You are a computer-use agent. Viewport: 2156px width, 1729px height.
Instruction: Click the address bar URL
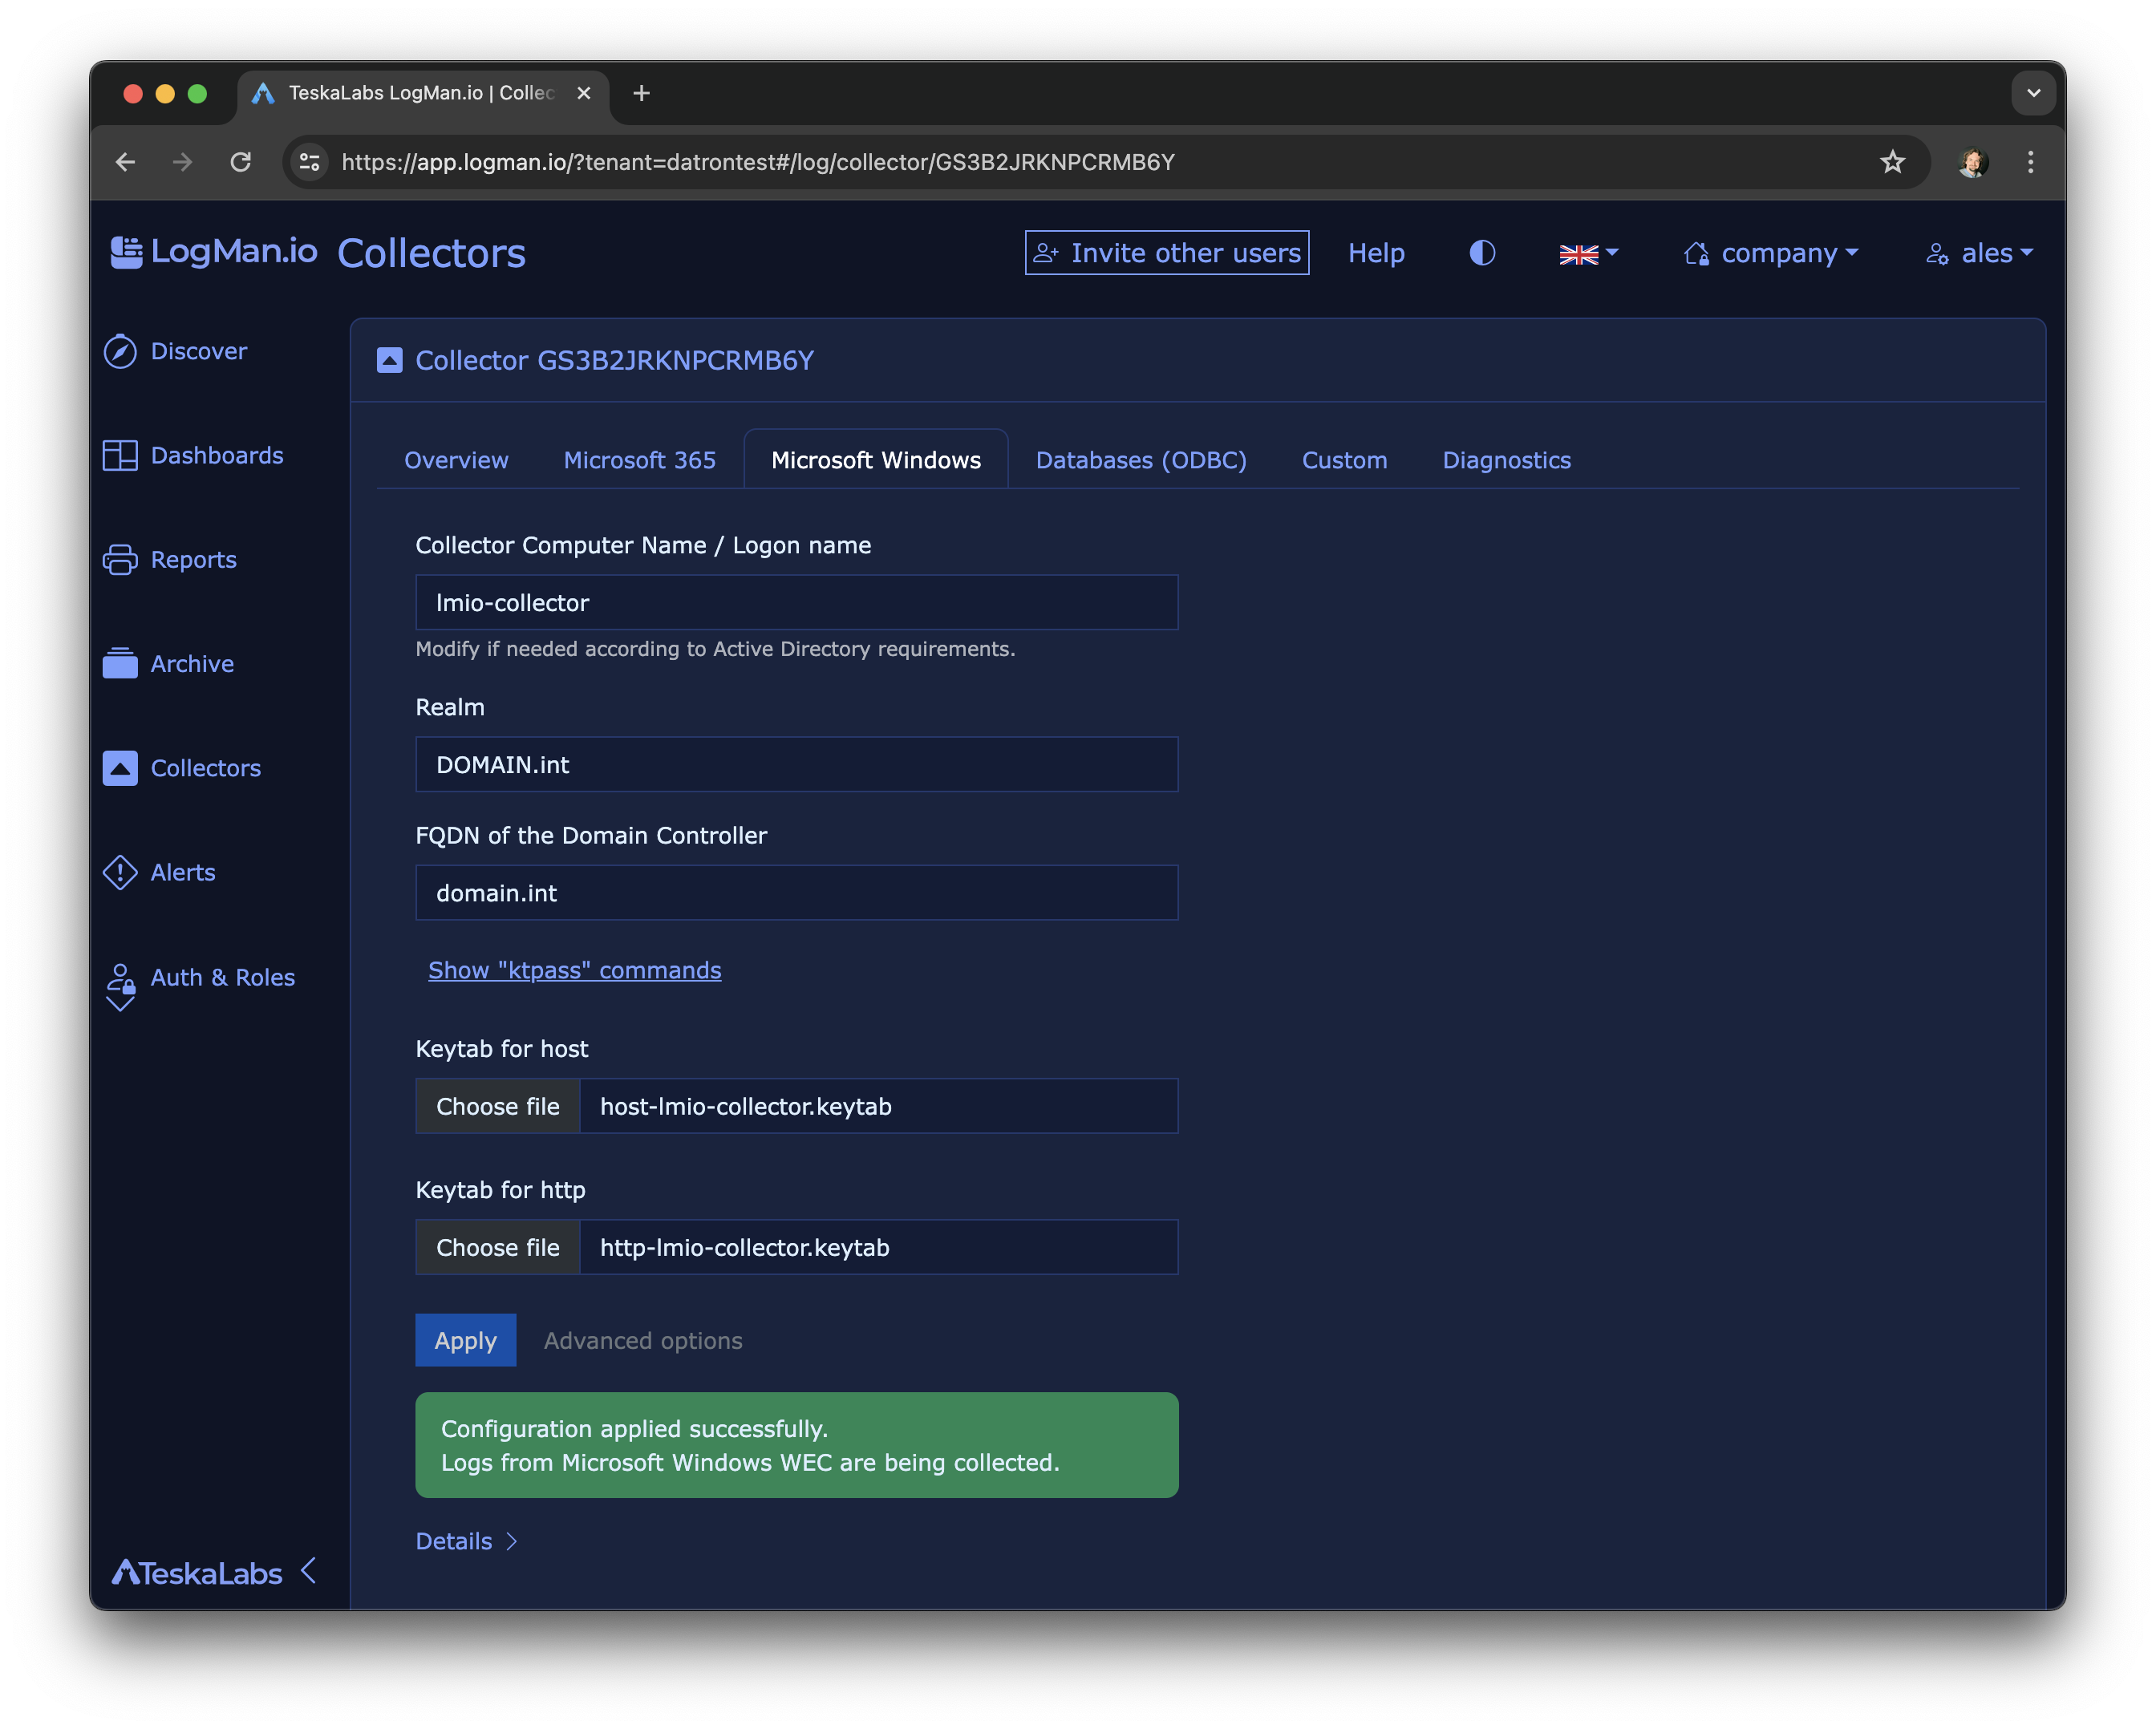pyautogui.click(x=758, y=162)
